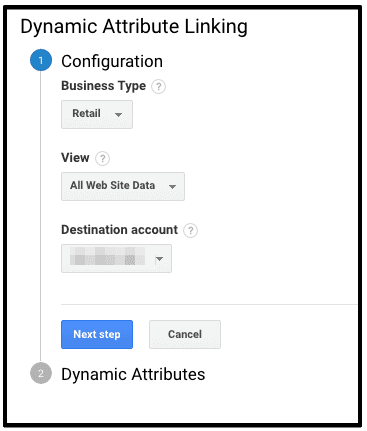Click the Cancel button

(185, 334)
